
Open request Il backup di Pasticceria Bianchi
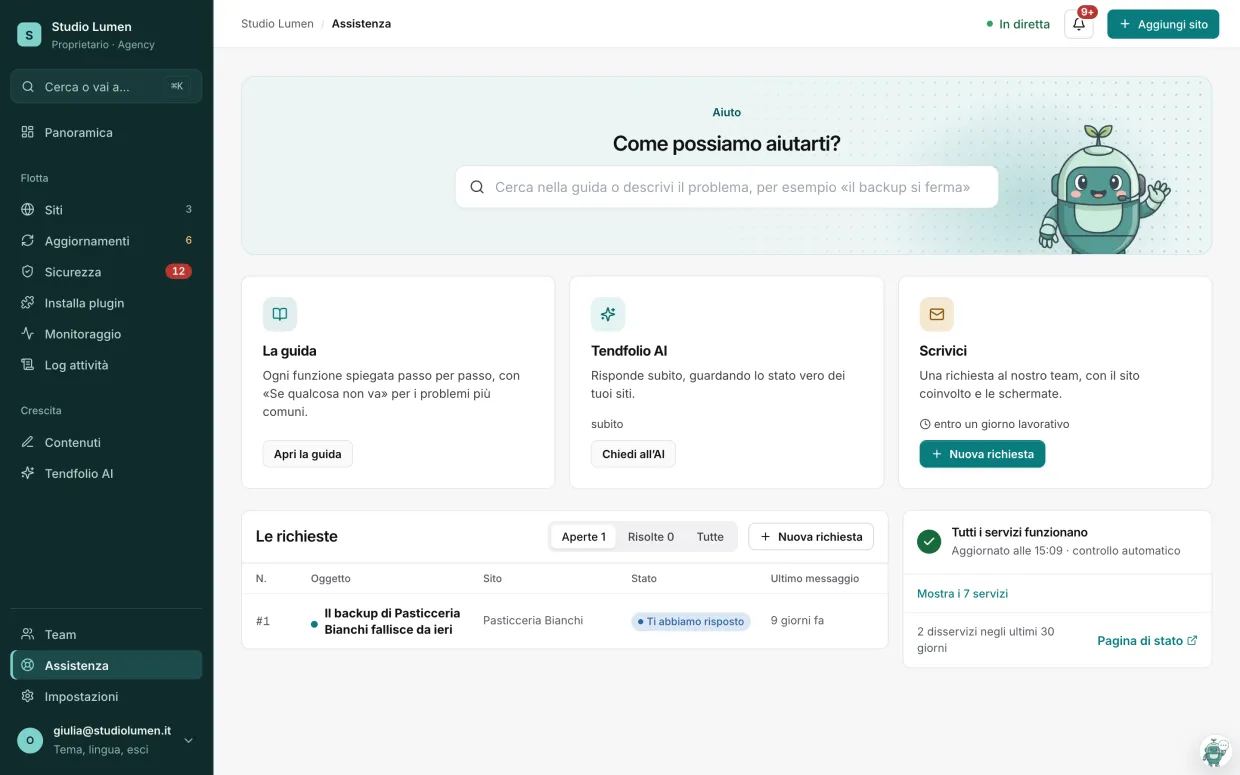(x=392, y=621)
